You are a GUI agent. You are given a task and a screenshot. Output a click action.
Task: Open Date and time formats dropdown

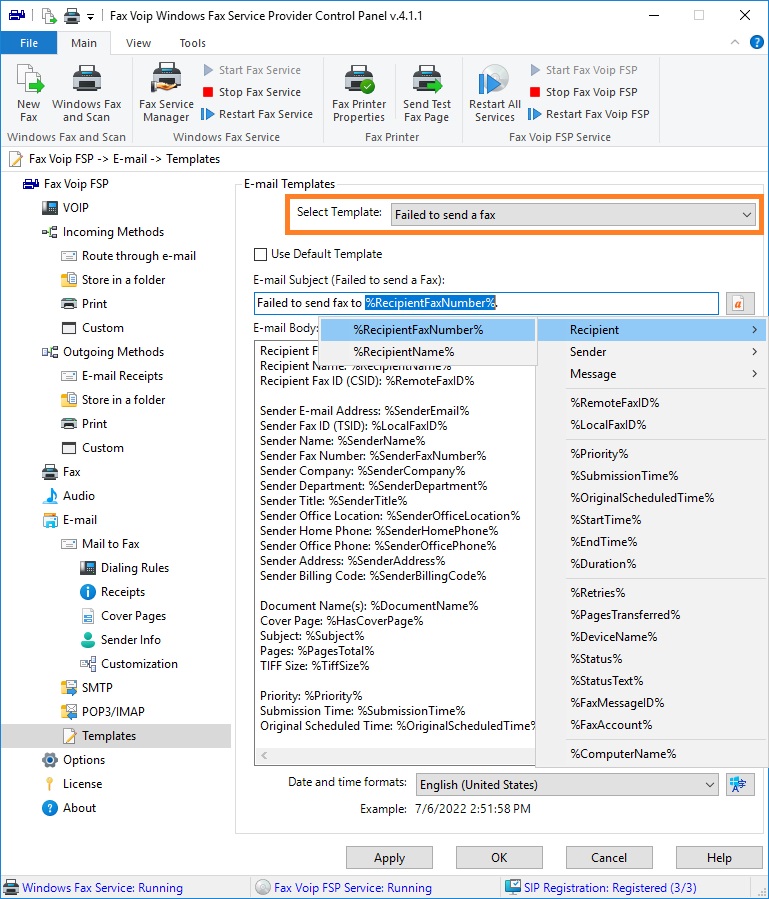click(x=567, y=784)
